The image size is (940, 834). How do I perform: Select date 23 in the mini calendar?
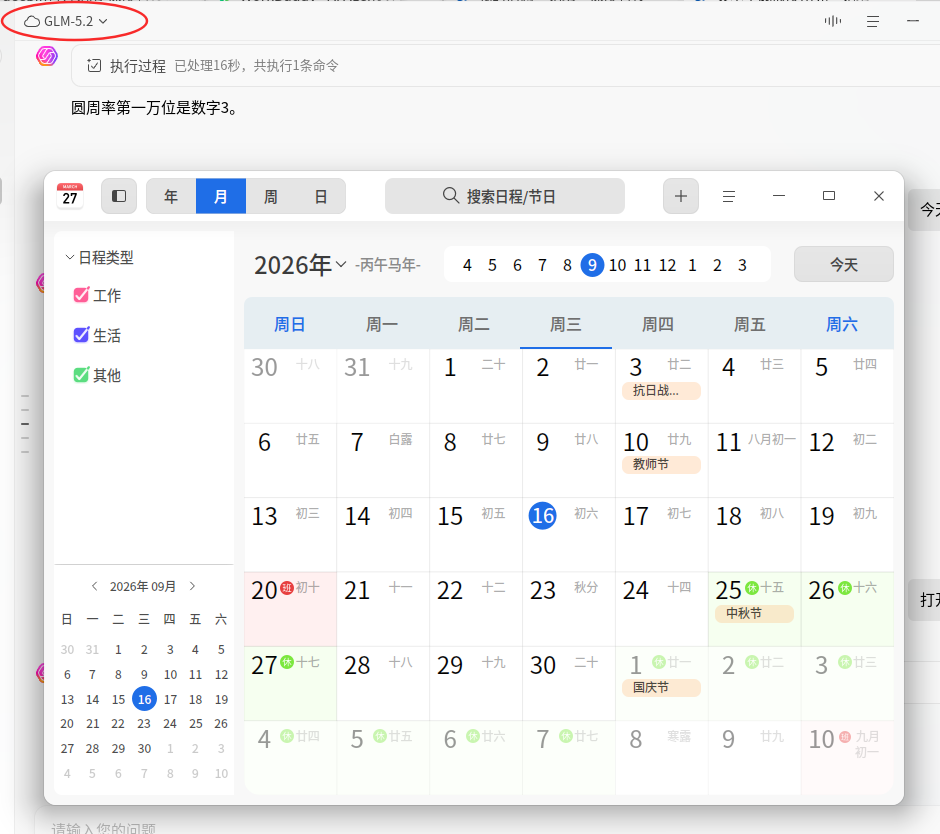(144, 724)
